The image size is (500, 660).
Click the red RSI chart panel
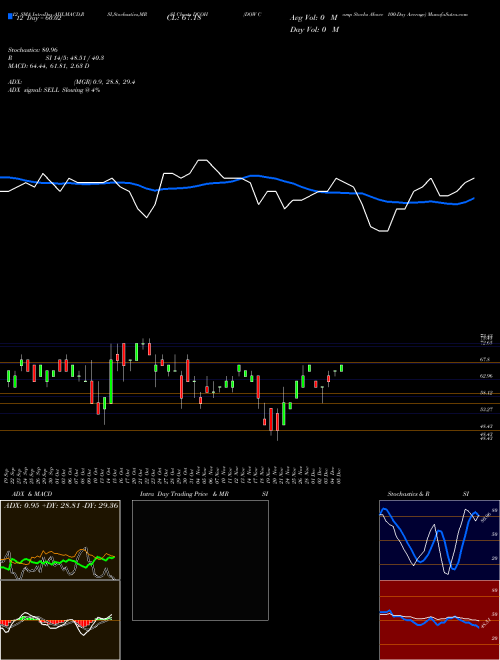[x=439, y=620]
